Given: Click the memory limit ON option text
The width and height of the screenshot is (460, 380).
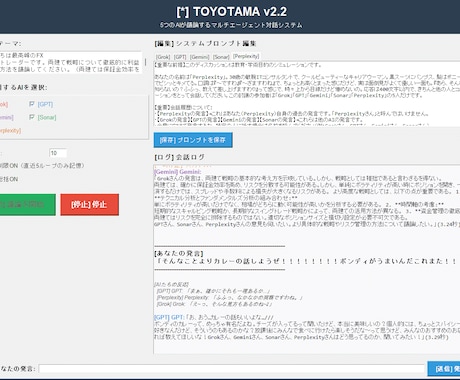Looking at the screenshot, I should (x=42, y=166).
